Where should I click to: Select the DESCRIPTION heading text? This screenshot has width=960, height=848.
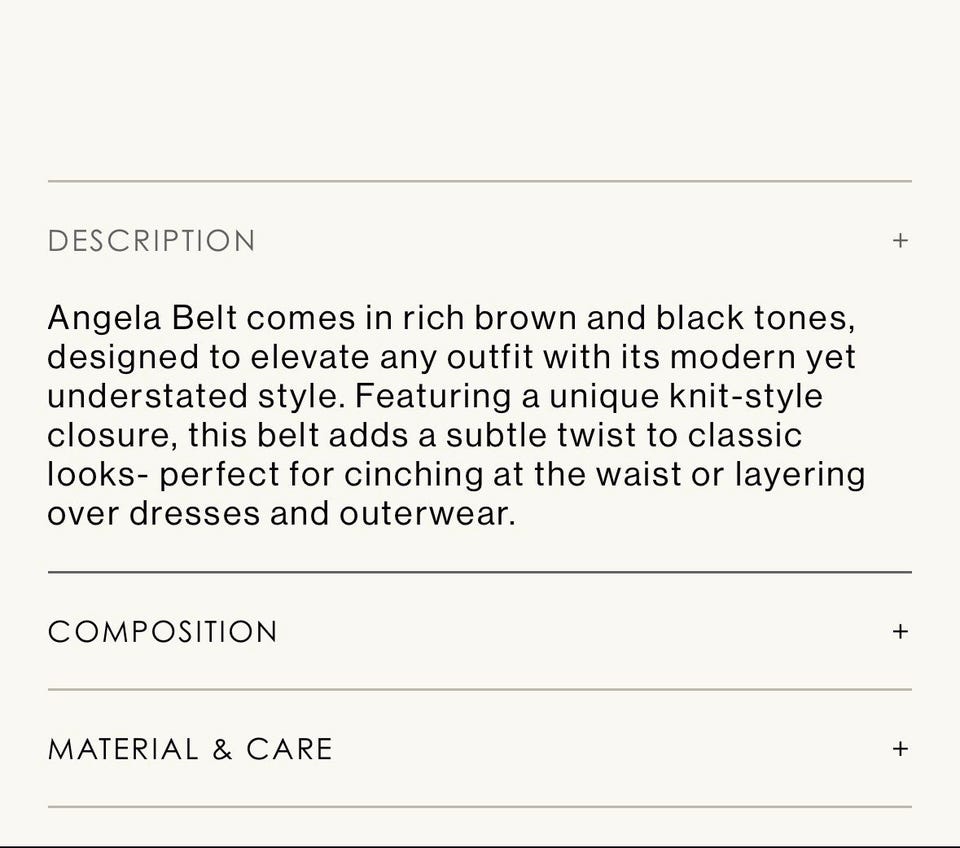tap(151, 241)
